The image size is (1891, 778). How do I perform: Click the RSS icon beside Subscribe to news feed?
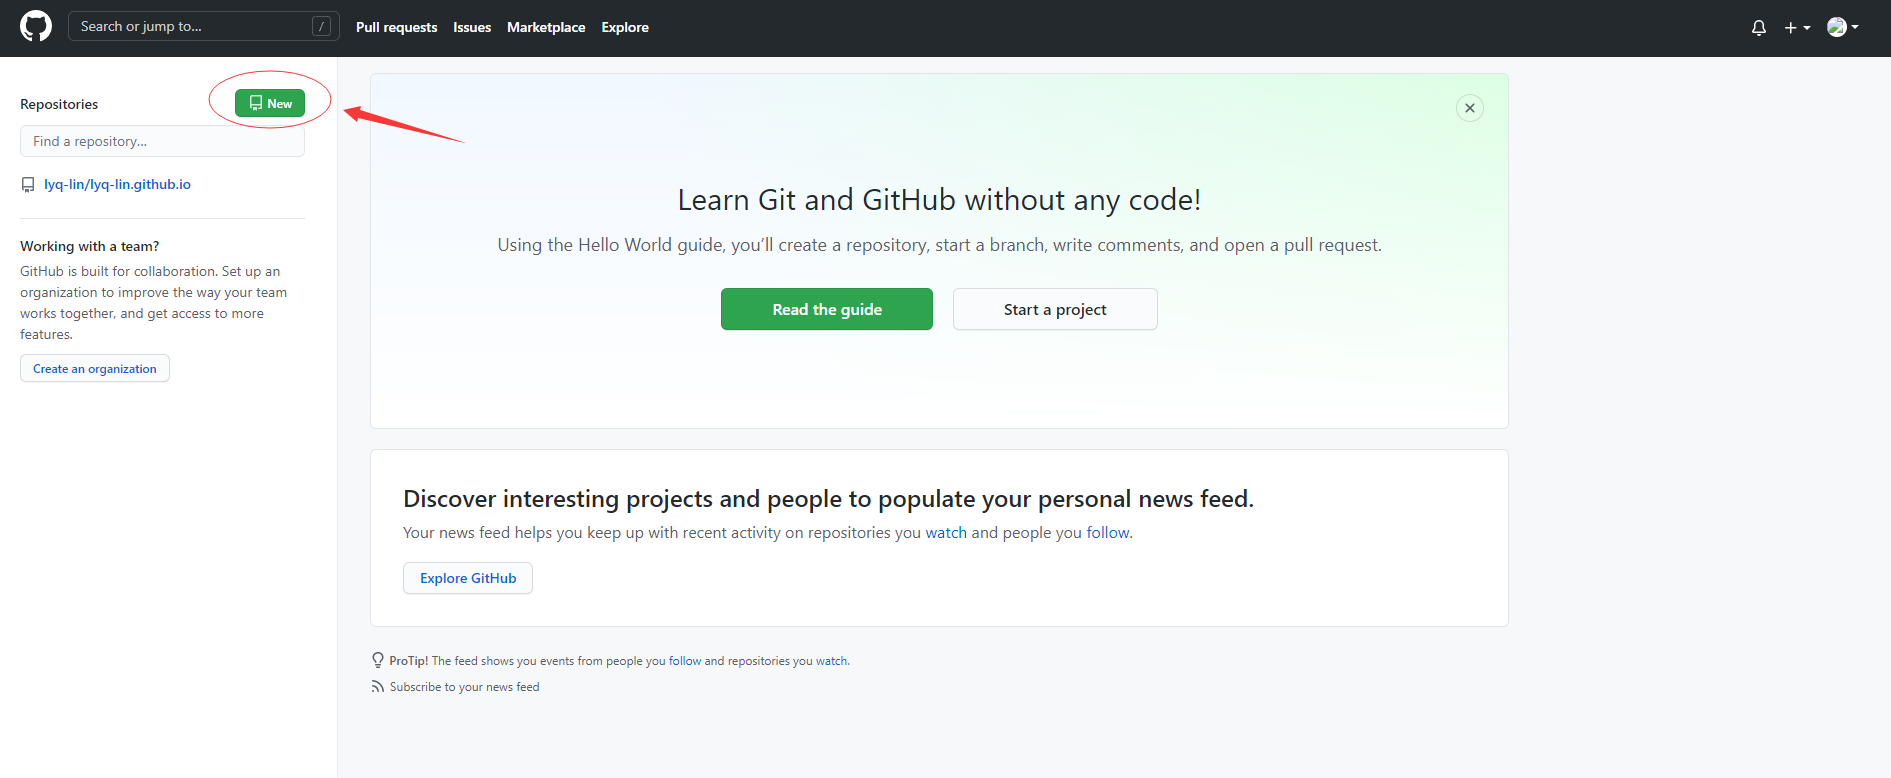pyautogui.click(x=377, y=687)
